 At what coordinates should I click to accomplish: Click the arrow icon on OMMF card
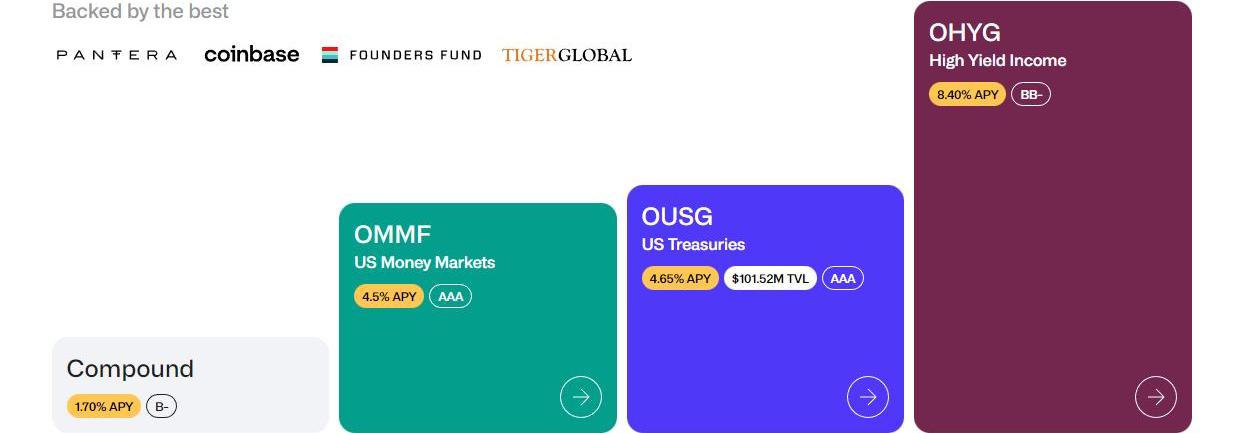click(x=581, y=397)
